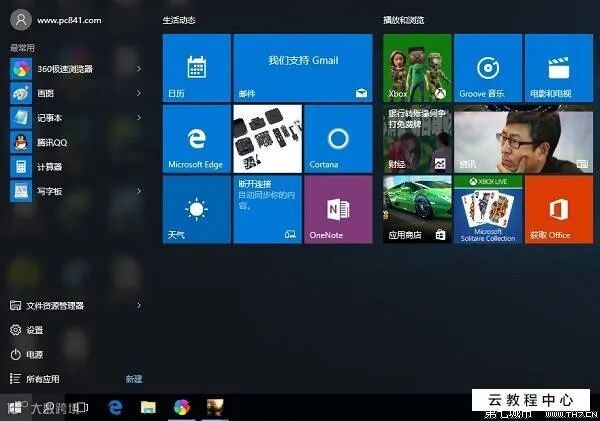Image resolution: width=600 pixels, height=421 pixels.
Task: Open the 邮件 Gmail mail tile
Action: [303, 68]
